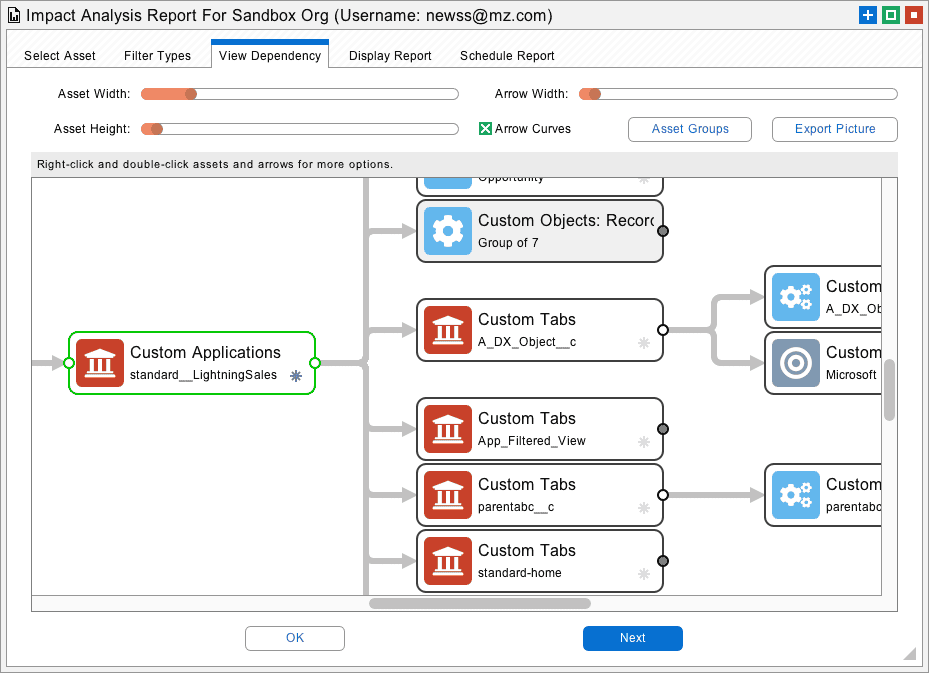Click the 'standard__LightningSales' label
This screenshot has width=929, height=673.
pyautogui.click(x=203, y=375)
